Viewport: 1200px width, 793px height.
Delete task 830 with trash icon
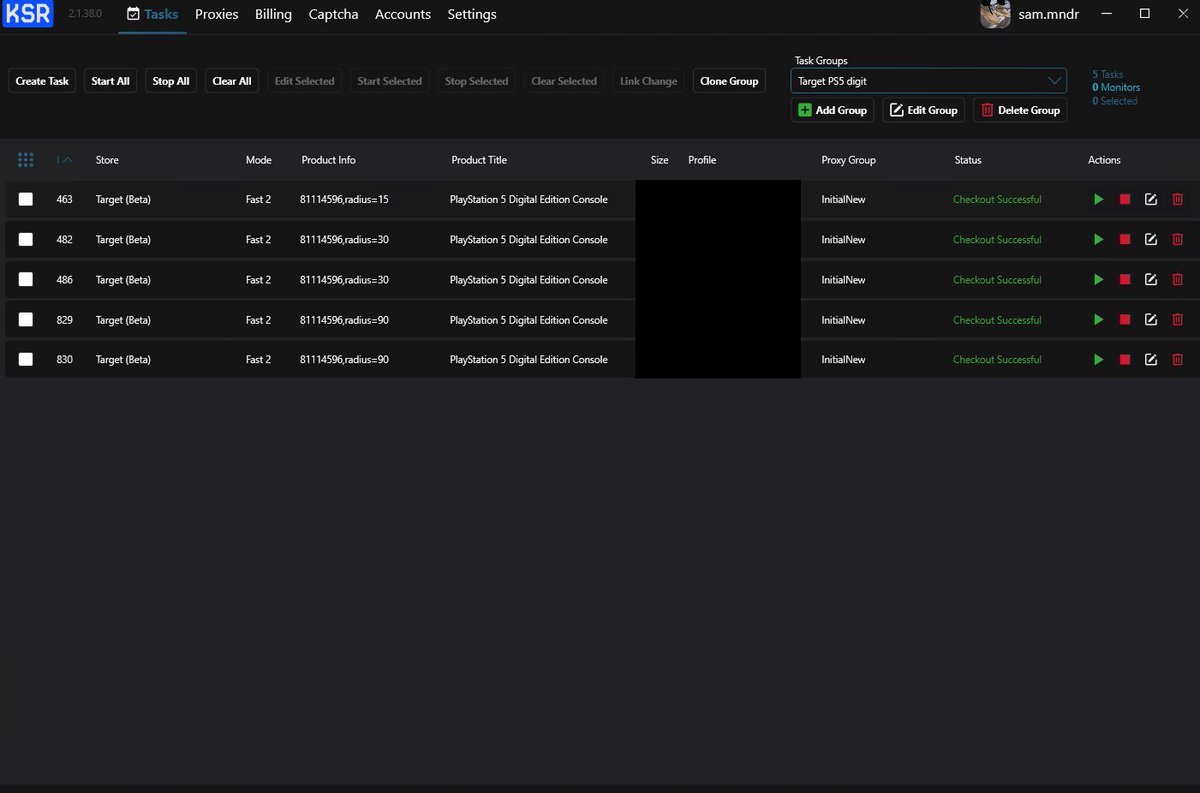tap(1177, 359)
